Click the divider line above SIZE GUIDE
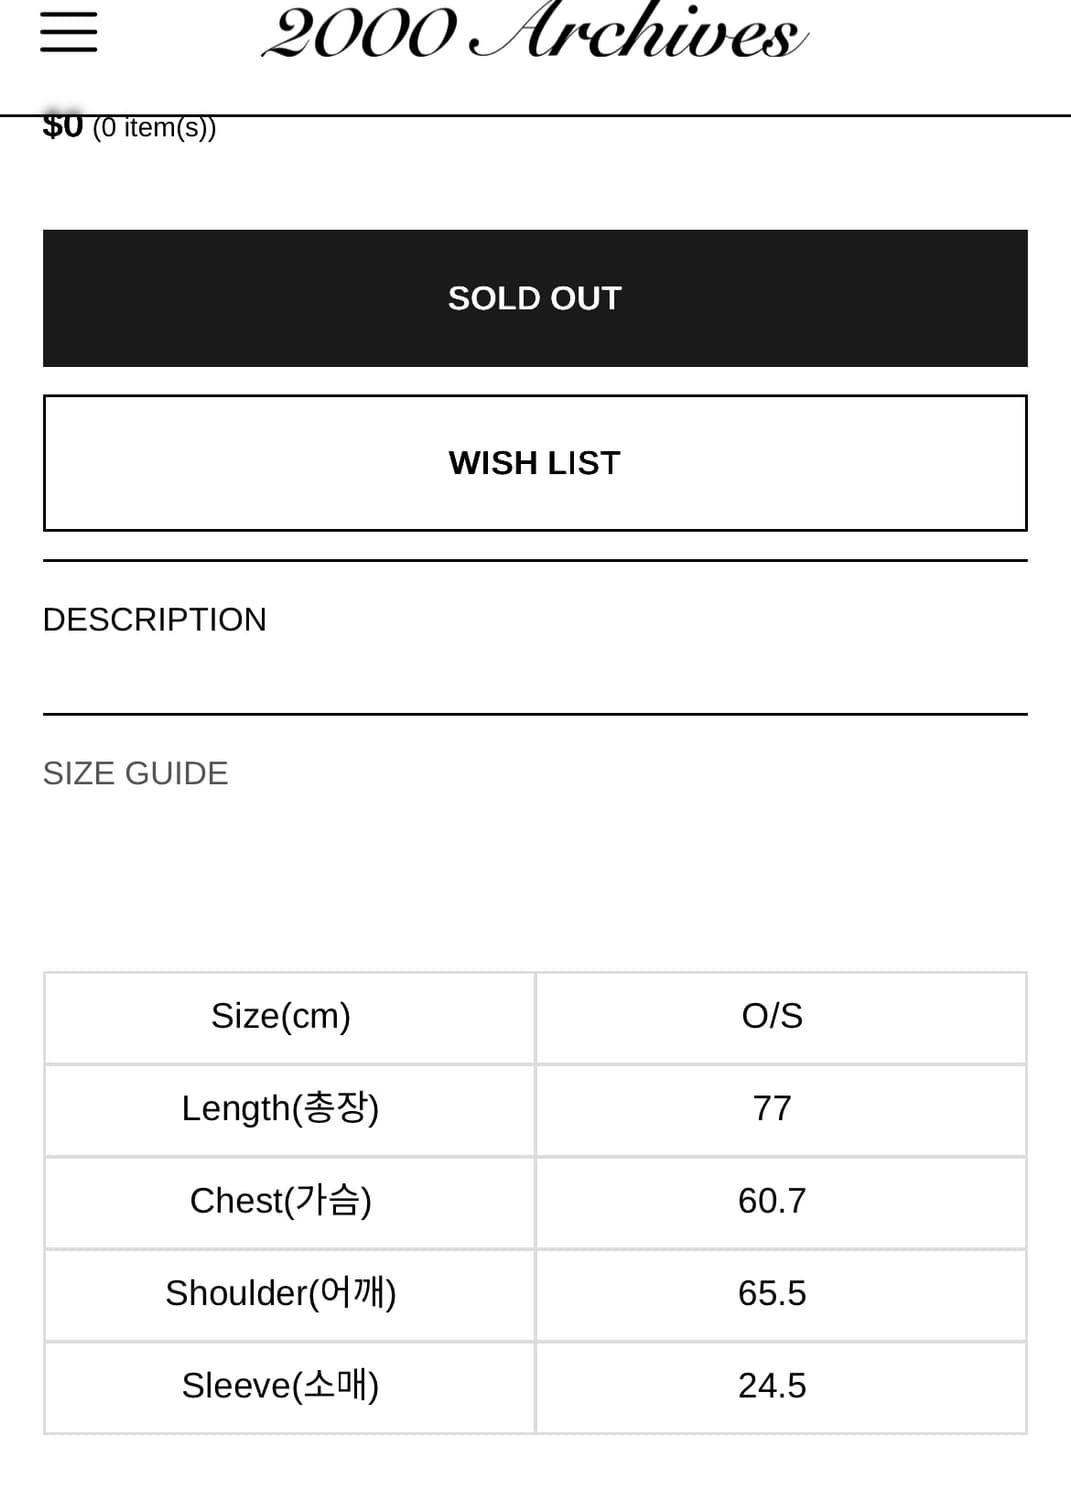Image resolution: width=1071 pixels, height=1500 pixels. (535, 714)
